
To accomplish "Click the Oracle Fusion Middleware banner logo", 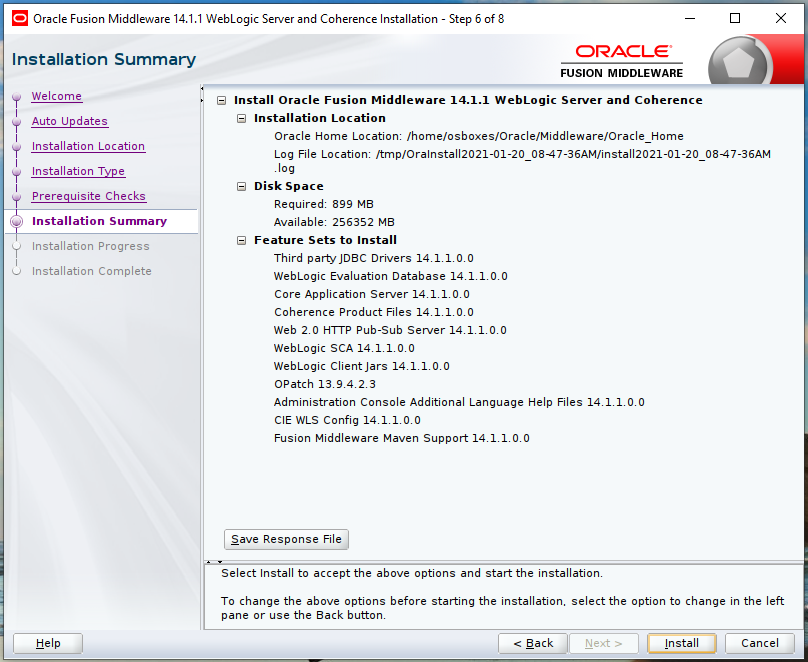I will coord(622,61).
